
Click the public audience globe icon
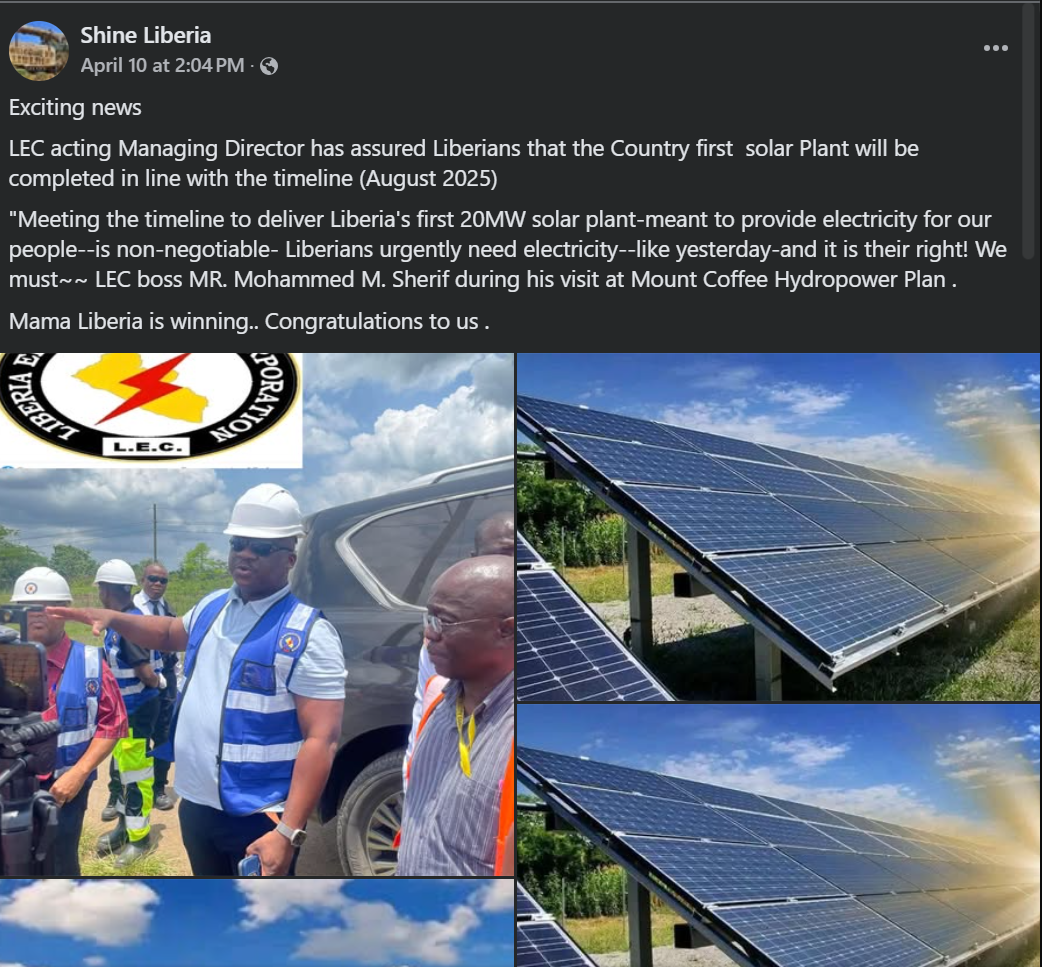(268, 66)
